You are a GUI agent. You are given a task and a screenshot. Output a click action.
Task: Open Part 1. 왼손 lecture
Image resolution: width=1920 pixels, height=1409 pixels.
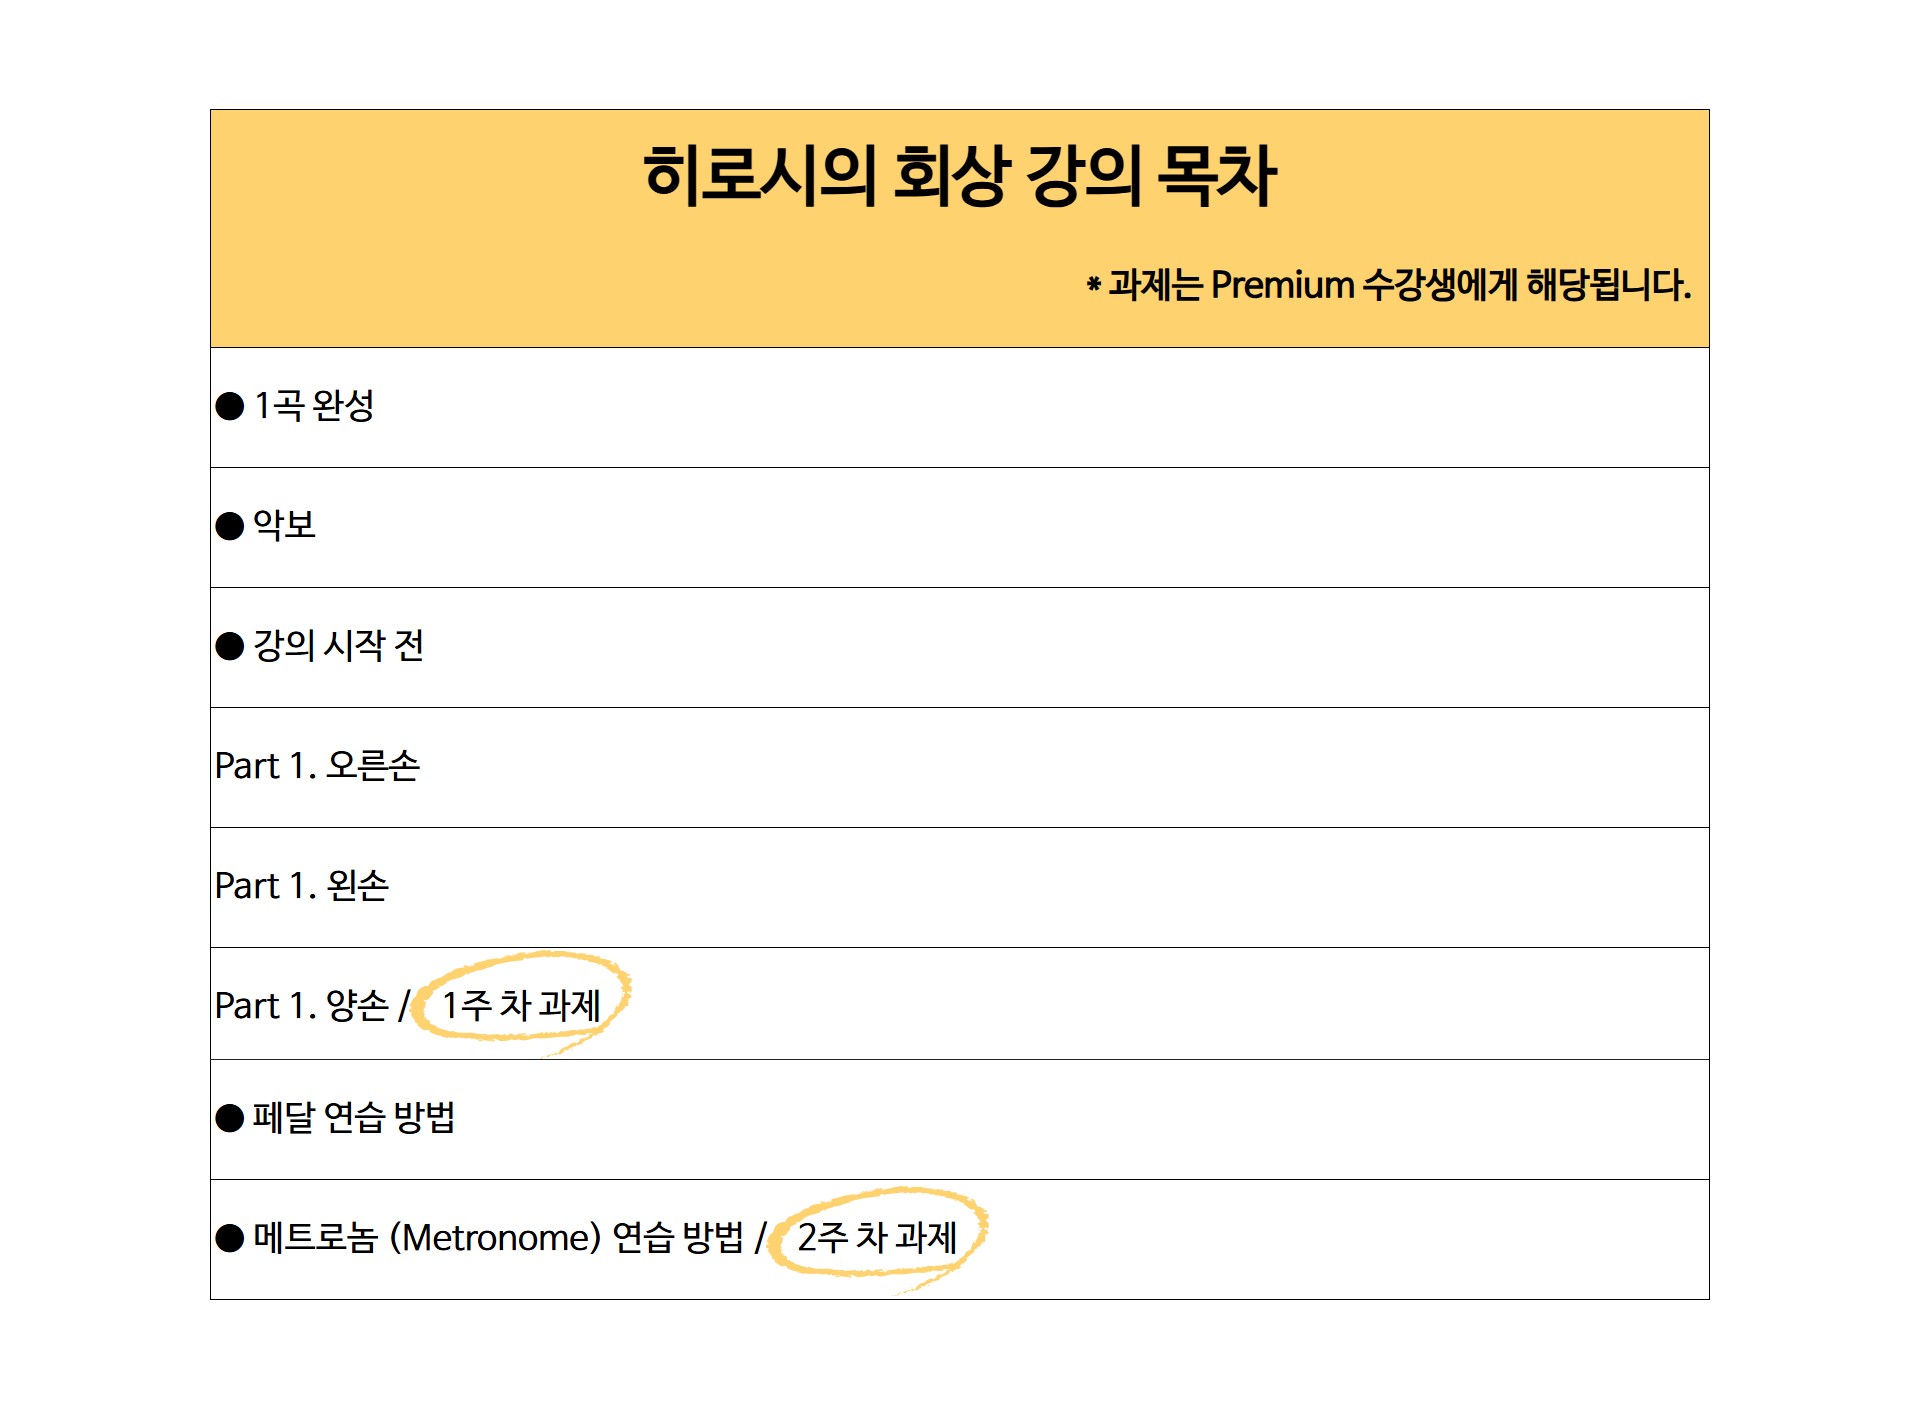(302, 886)
